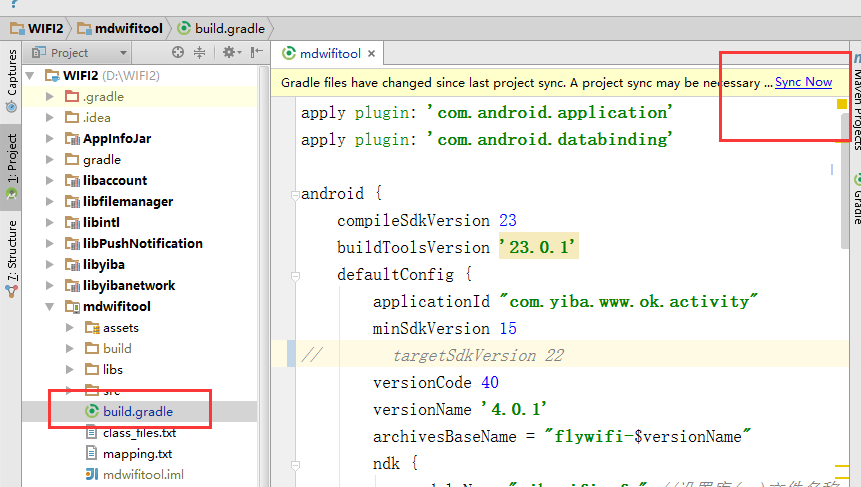Toggle the Structure tool window
This screenshot has height=487, width=861.
(x=11, y=255)
